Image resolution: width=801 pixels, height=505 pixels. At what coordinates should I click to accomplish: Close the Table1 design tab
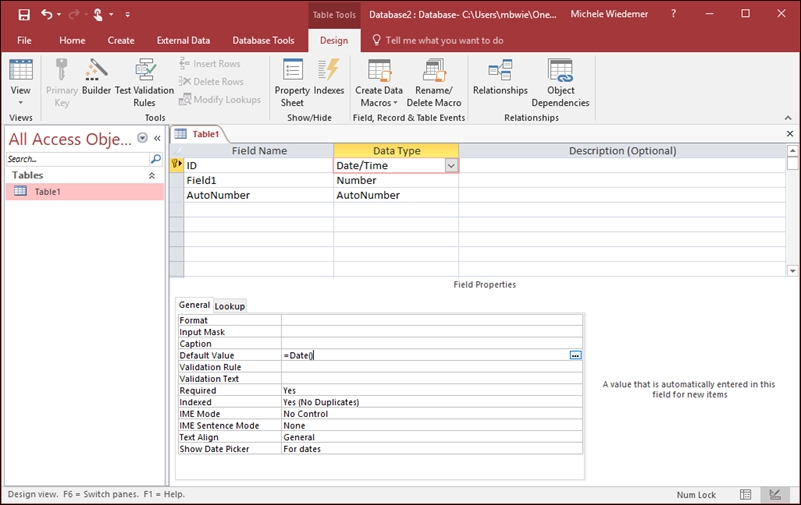pyautogui.click(x=790, y=134)
